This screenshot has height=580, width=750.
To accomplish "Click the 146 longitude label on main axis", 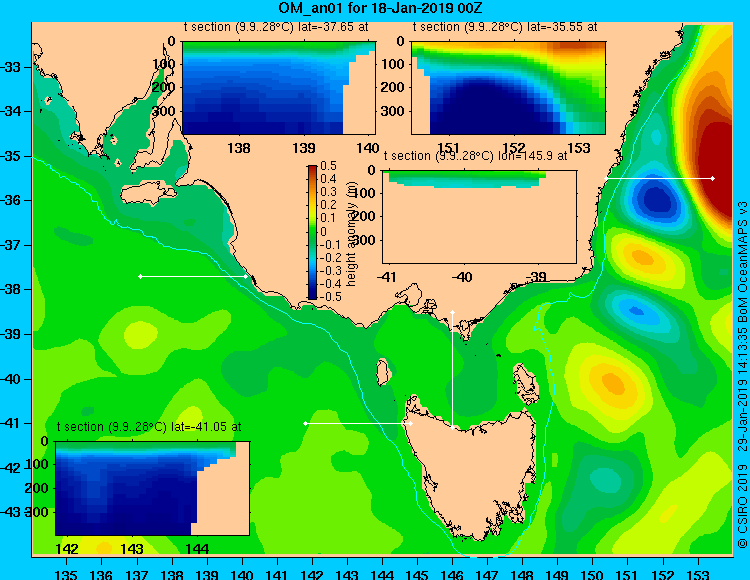I will click(452, 575).
